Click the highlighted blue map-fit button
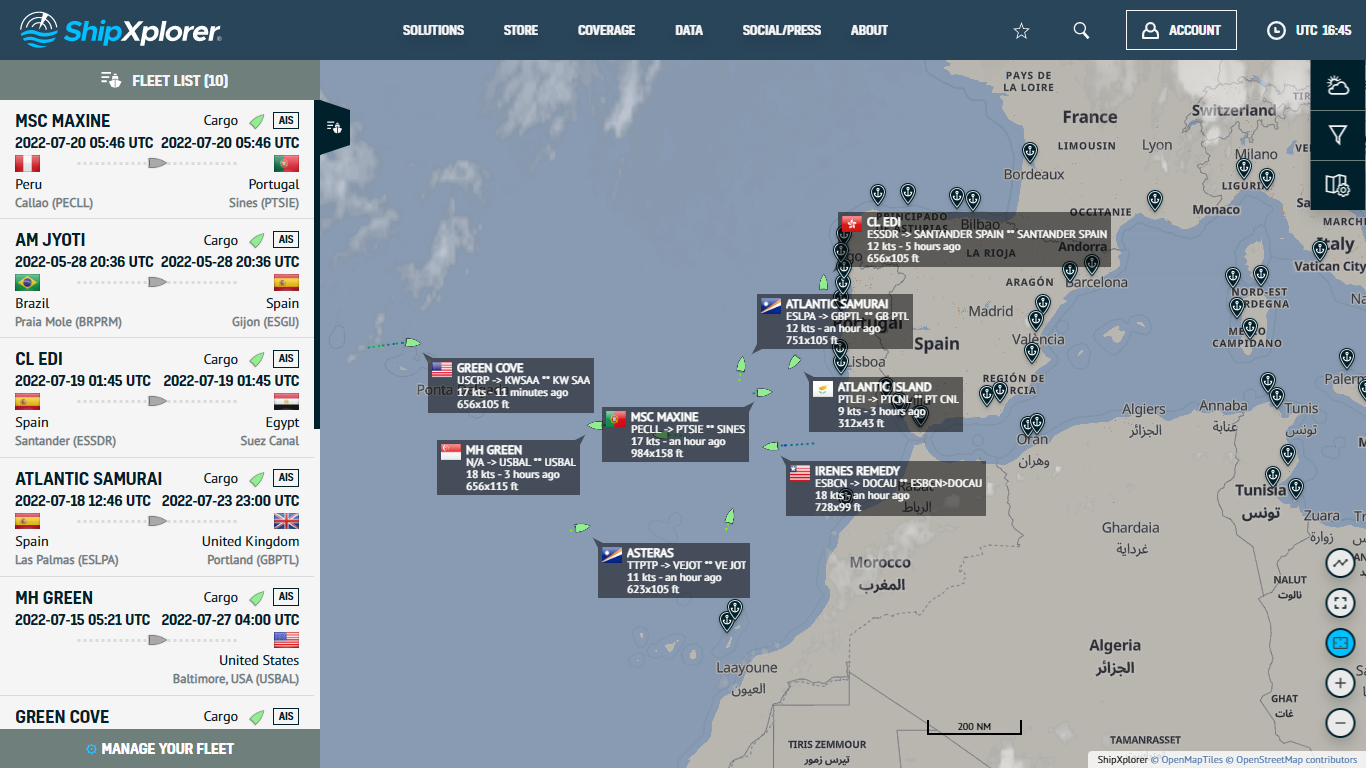Viewport: 1366px width, 768px height. pos(1340,642)
